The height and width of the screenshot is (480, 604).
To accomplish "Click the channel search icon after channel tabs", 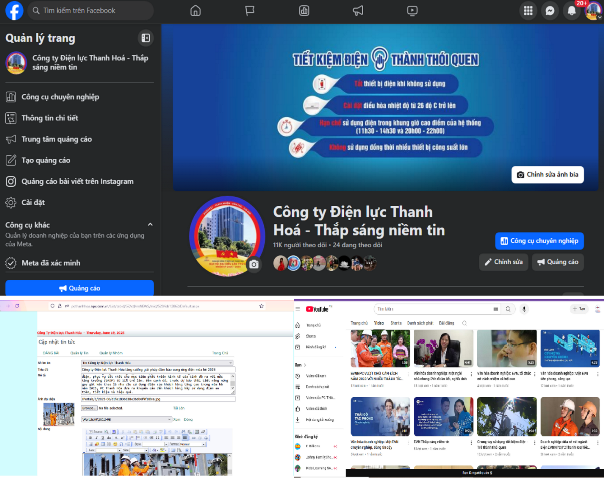I will pos(465,323).
